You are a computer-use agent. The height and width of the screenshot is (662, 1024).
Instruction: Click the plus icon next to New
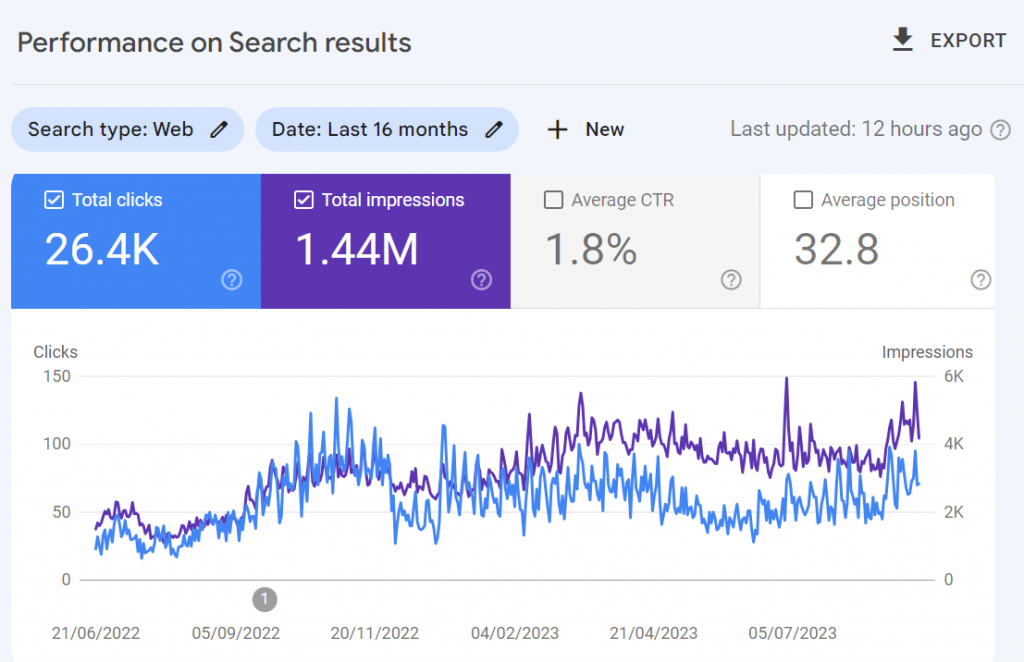pos(557,129)
